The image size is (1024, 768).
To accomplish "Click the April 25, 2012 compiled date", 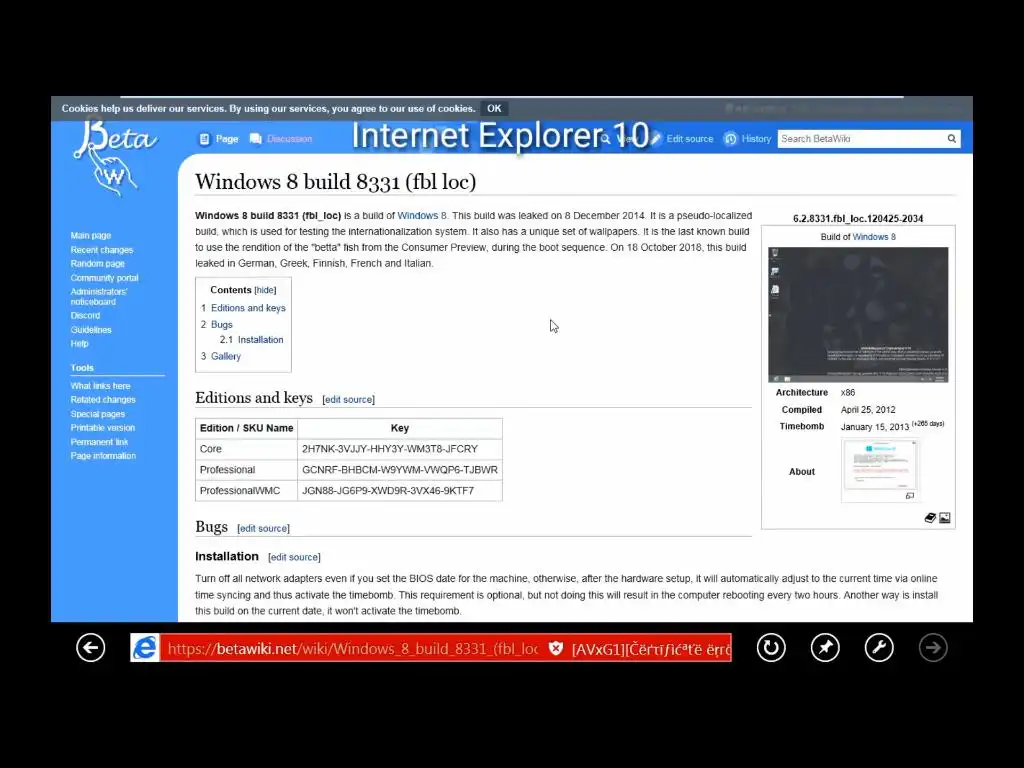I will point(868,409).
